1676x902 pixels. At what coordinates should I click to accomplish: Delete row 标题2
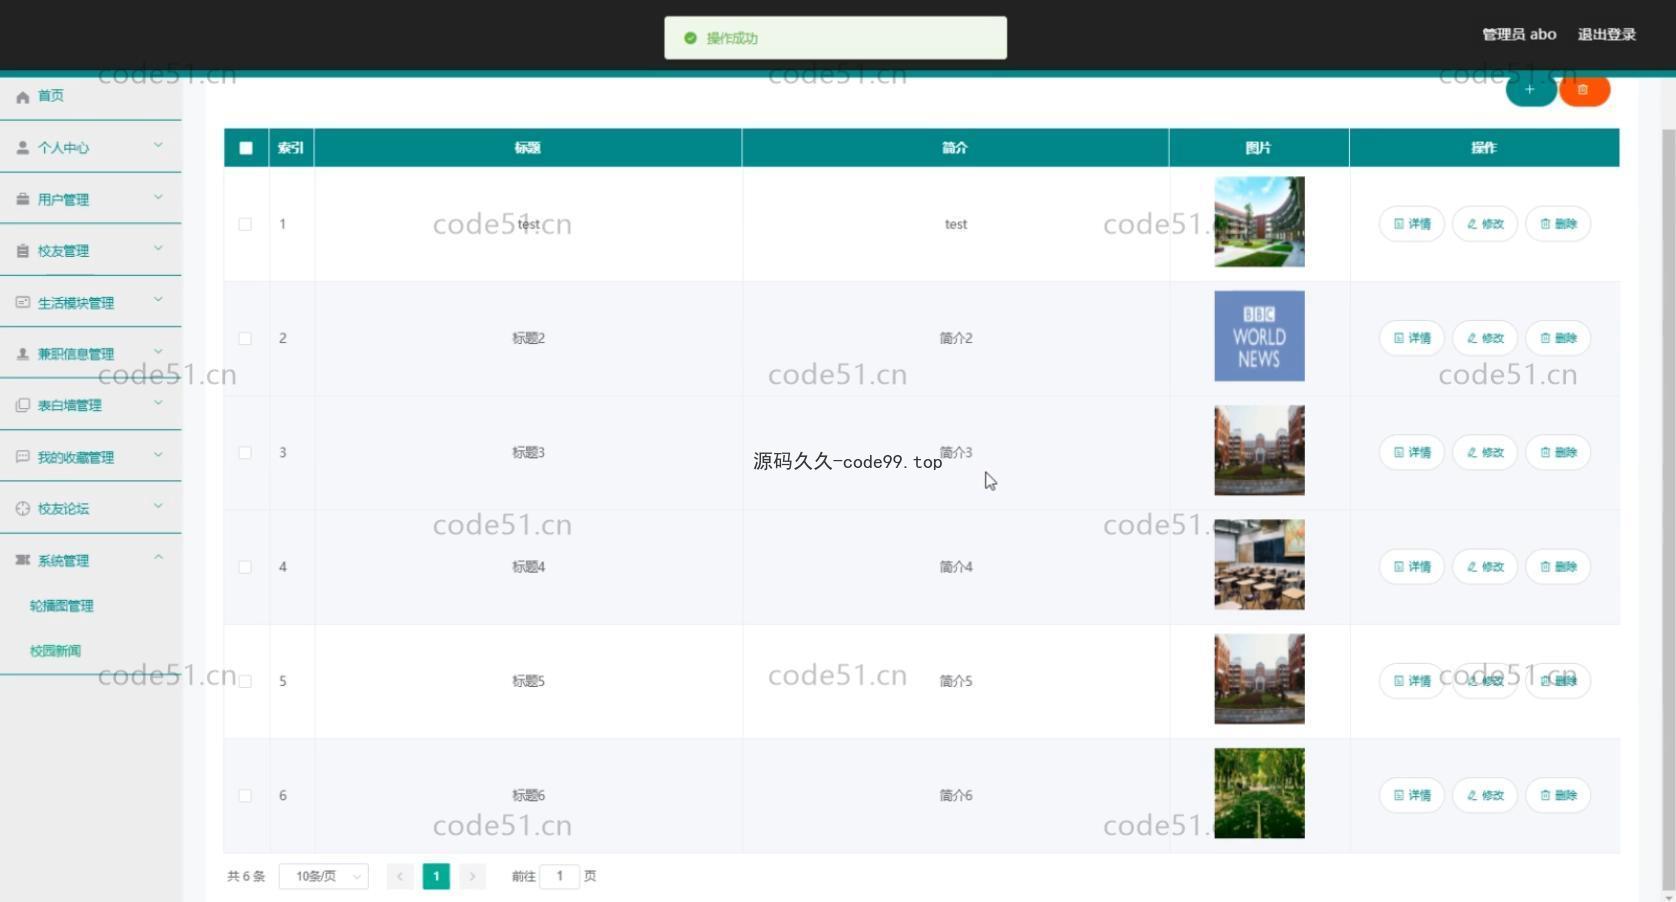[x=1558, y=338]
